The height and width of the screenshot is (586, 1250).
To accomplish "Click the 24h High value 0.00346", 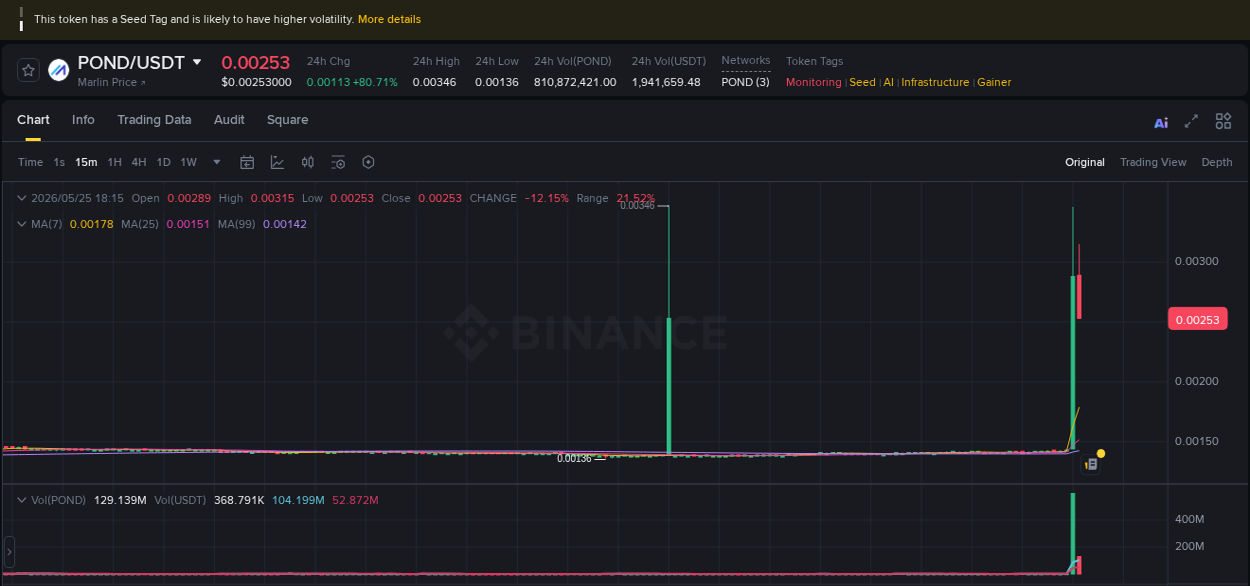I will point(434,82).
